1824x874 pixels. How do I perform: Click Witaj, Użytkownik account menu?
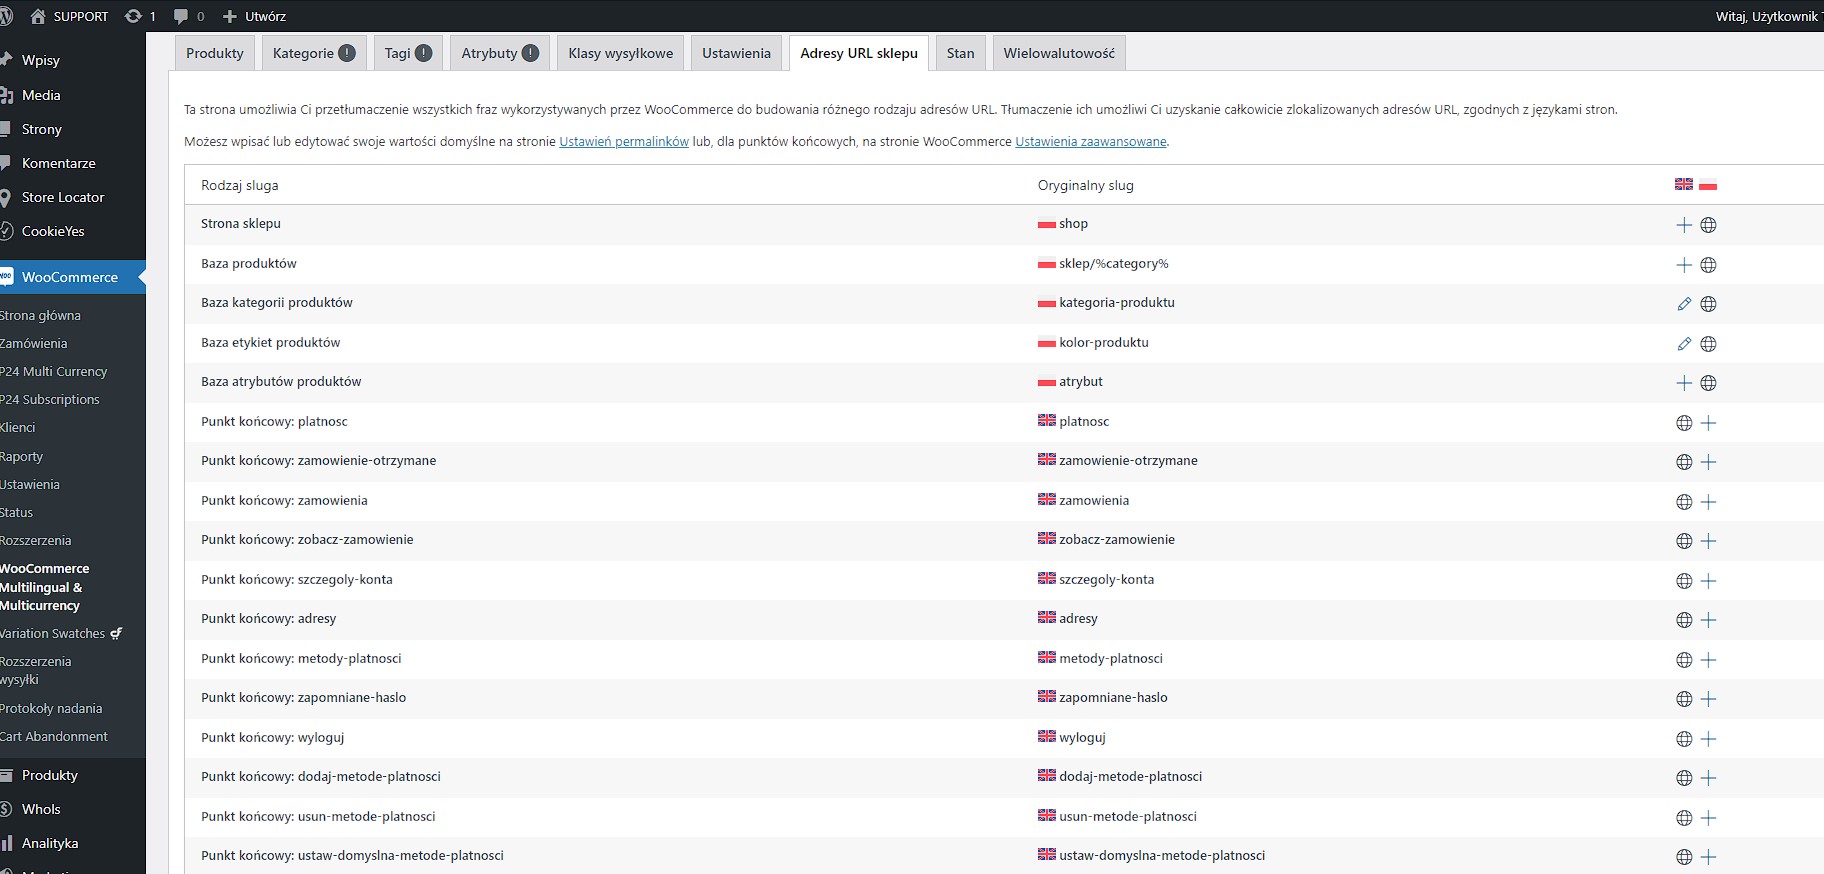1767,16
